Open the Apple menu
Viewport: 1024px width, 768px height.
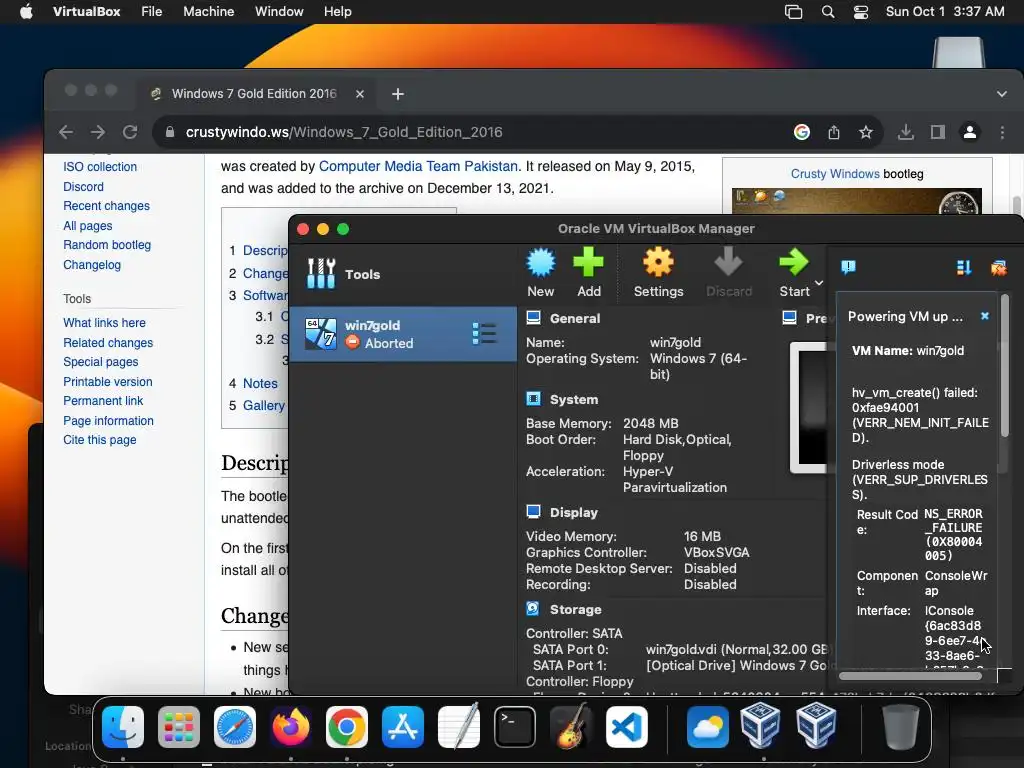click(x=26, y=12)
